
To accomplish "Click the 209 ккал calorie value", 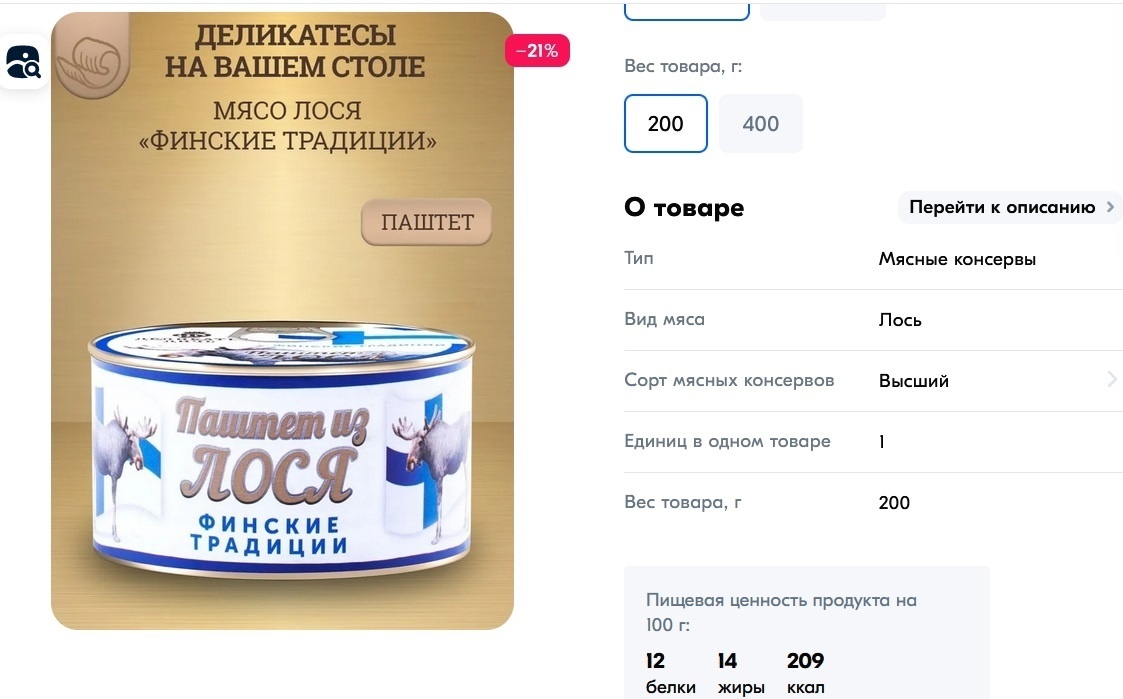I will [806, 673].
